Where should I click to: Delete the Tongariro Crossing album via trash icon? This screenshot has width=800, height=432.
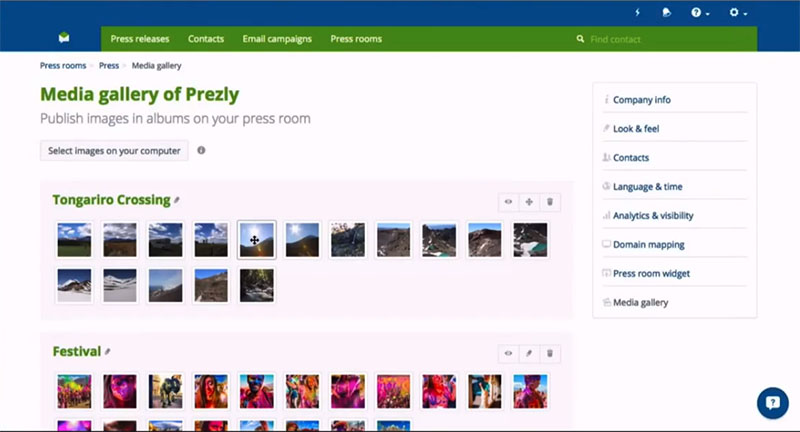coord(549,202)
